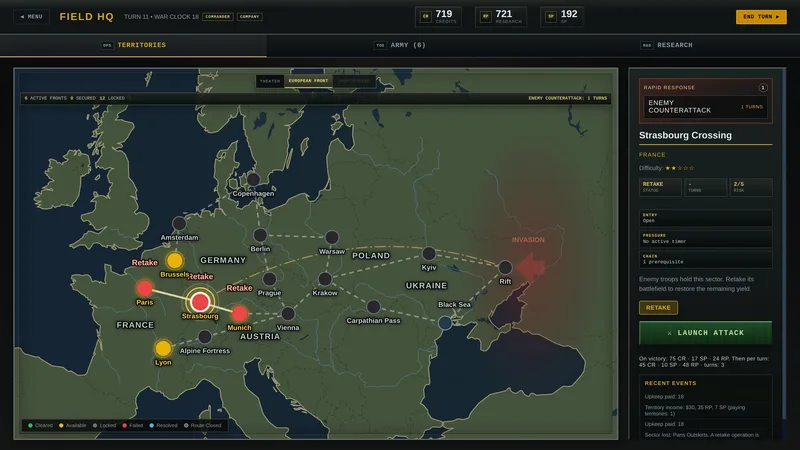The height and width of the screenshot is (450, 800).
Task: Click the yellow Available legend dot
Action: pyautogui.click(x=61, y=426)
